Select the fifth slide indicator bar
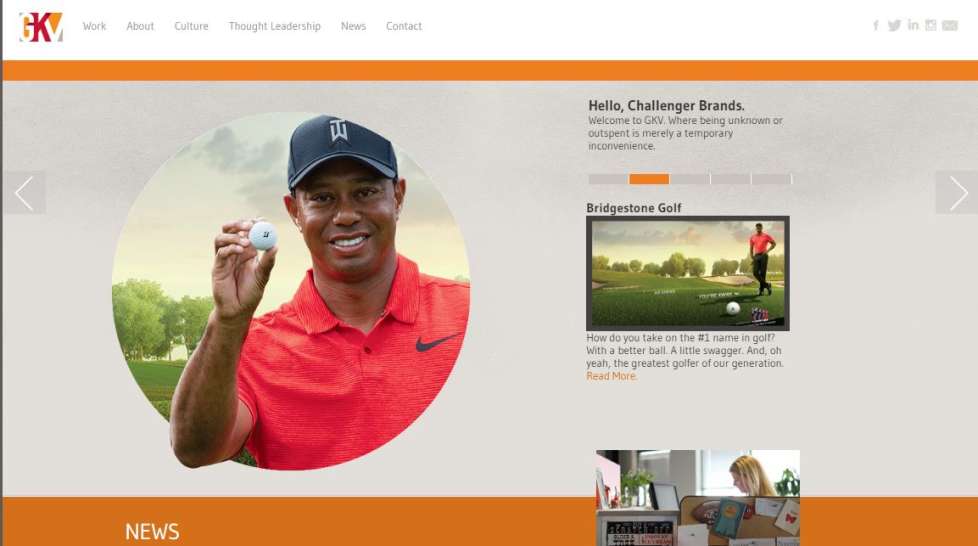This screenshot has height=546, width=978. coord(772,179)
